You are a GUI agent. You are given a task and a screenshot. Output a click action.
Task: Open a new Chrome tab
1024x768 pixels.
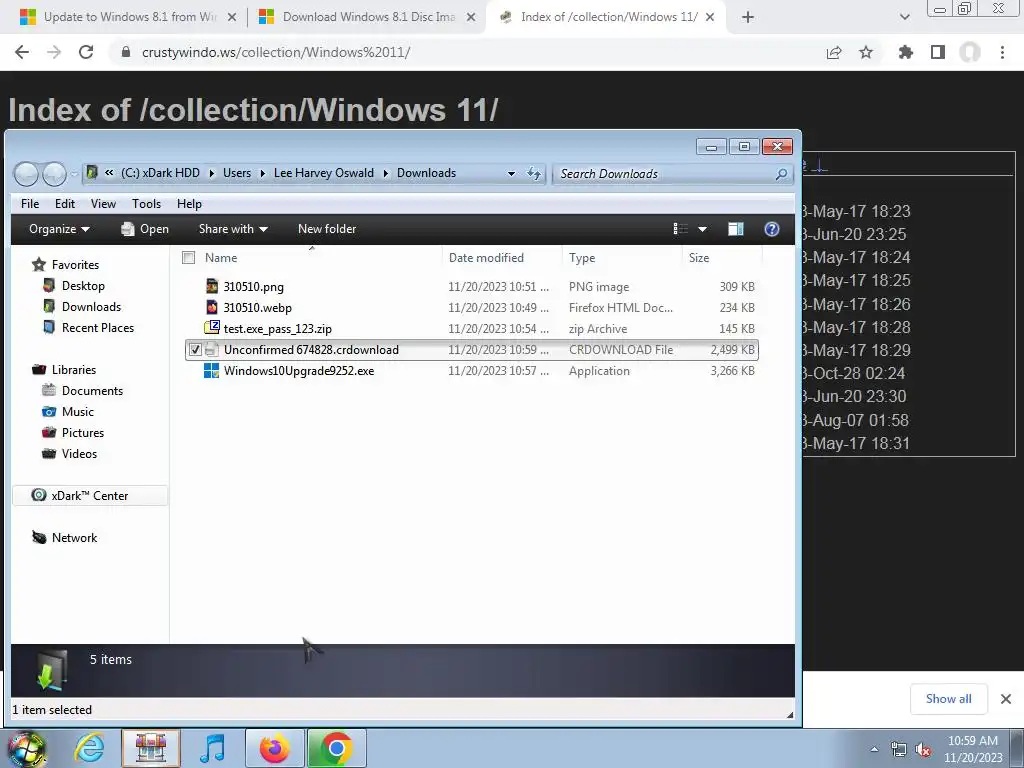[748, 17]
